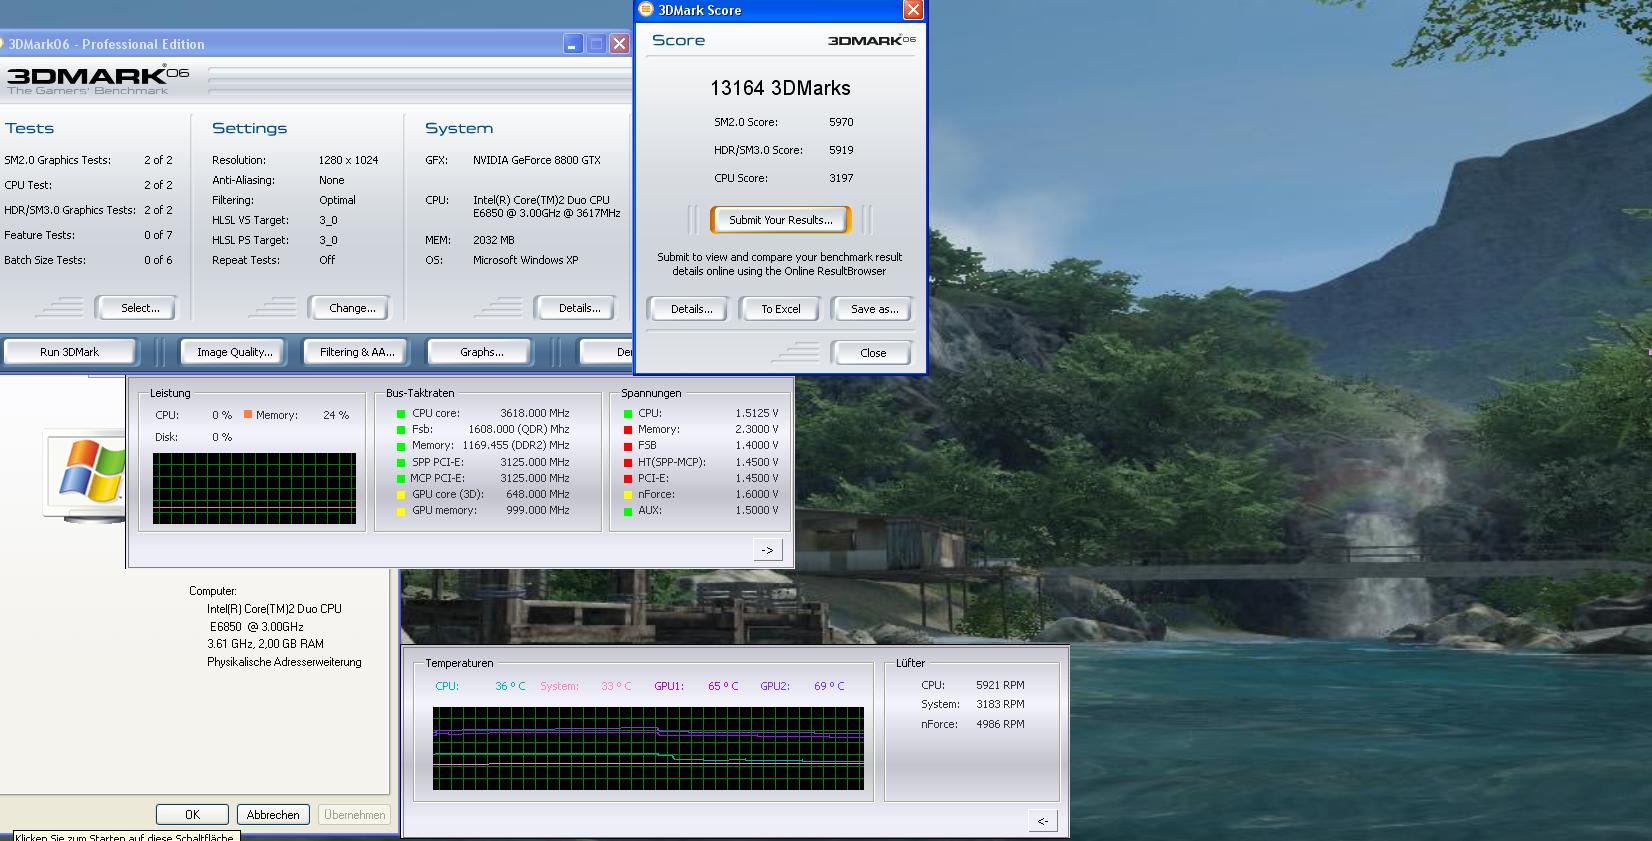Click the SM2.0 Score value 5970
This screenshot has height=841, width=1652.
click(x=841, y=122)
